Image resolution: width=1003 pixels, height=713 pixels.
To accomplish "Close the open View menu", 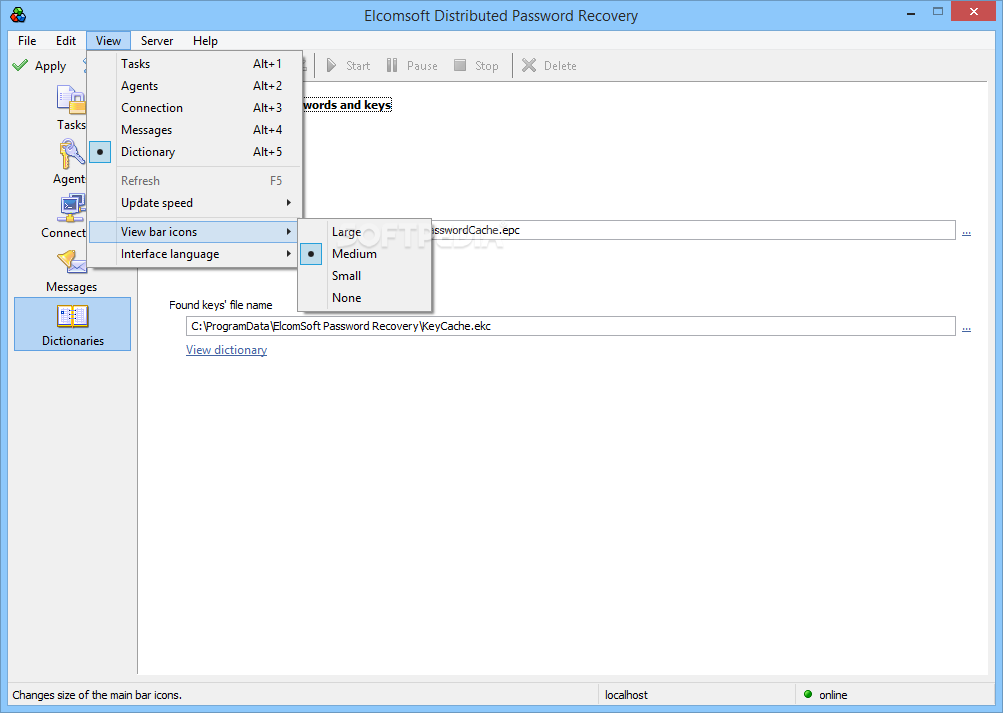I will click(108, 40).
